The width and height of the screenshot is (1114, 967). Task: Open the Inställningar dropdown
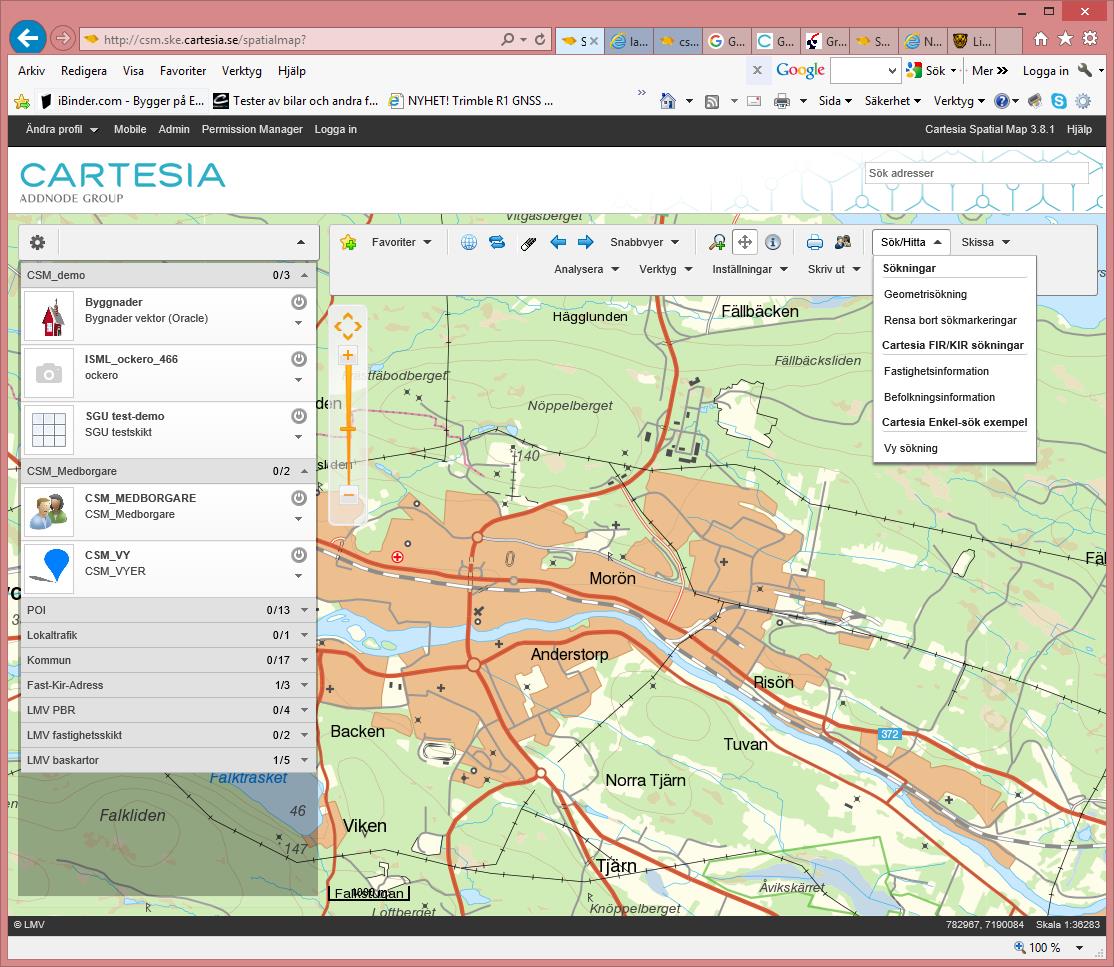coord(750,269)
